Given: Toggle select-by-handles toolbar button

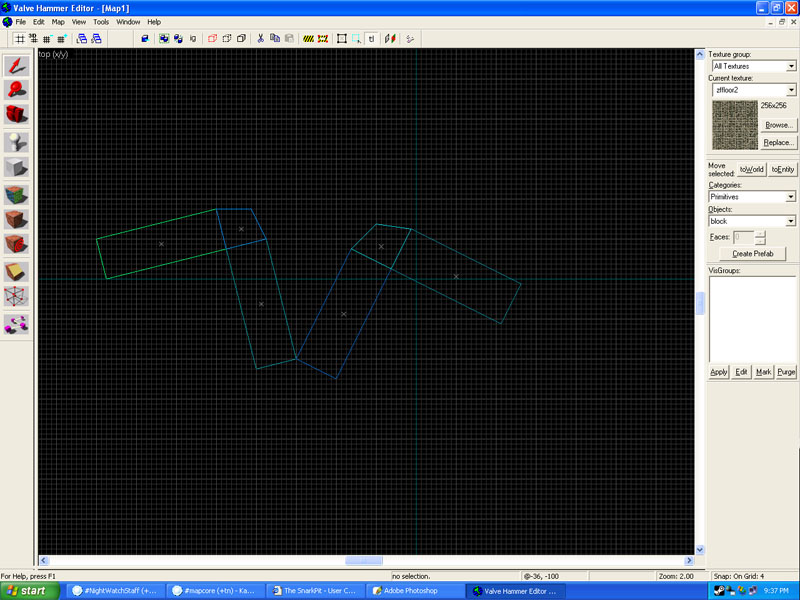Looking at the screenshot, I should pos(341,39).
